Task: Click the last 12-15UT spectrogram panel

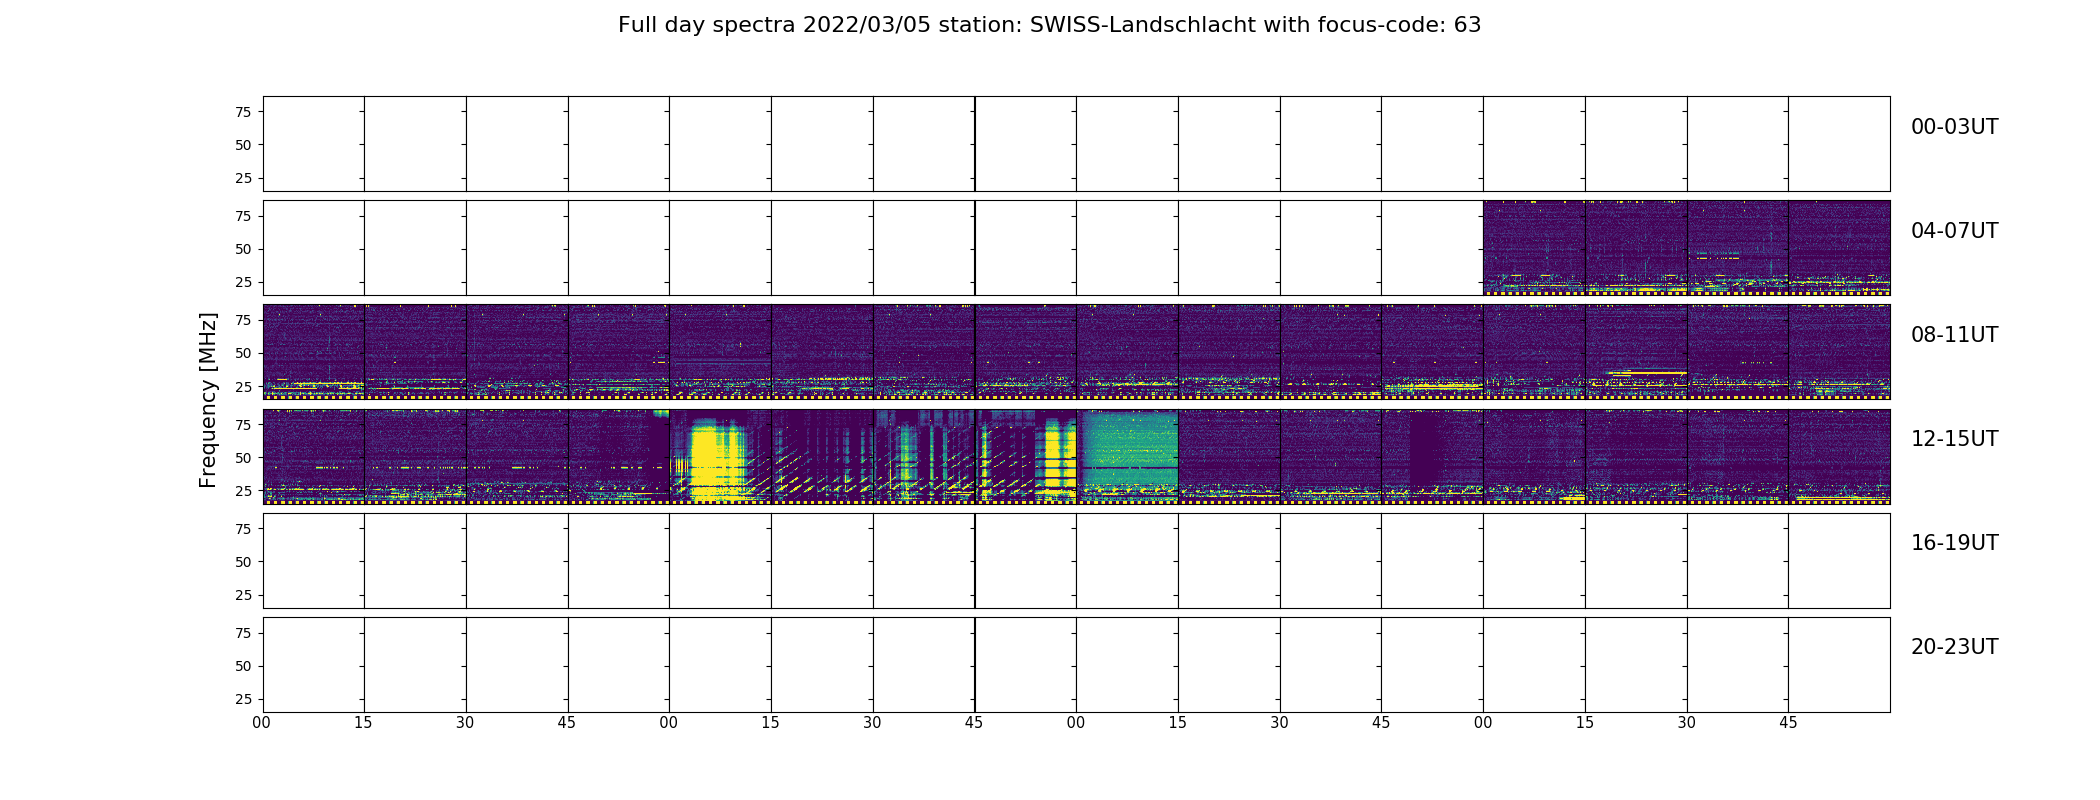Action: click(x=1839, y=456)
